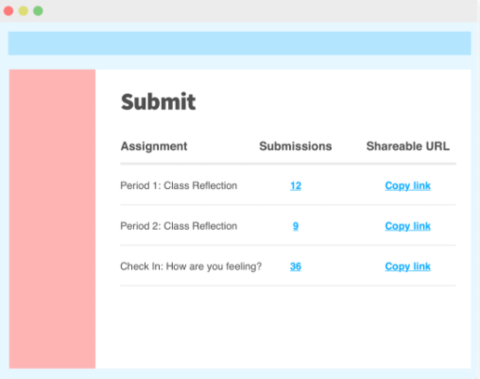Click the light blue top banner bar

(240, 43)
